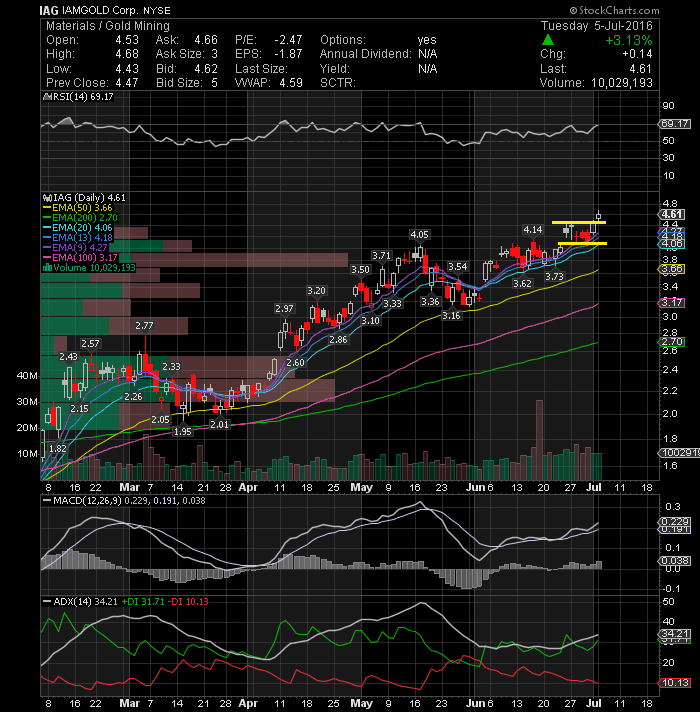Viewport: 700px width, 712px height.
Task: Click the EPS -1.87 value
Action: [x=288, y=54]
